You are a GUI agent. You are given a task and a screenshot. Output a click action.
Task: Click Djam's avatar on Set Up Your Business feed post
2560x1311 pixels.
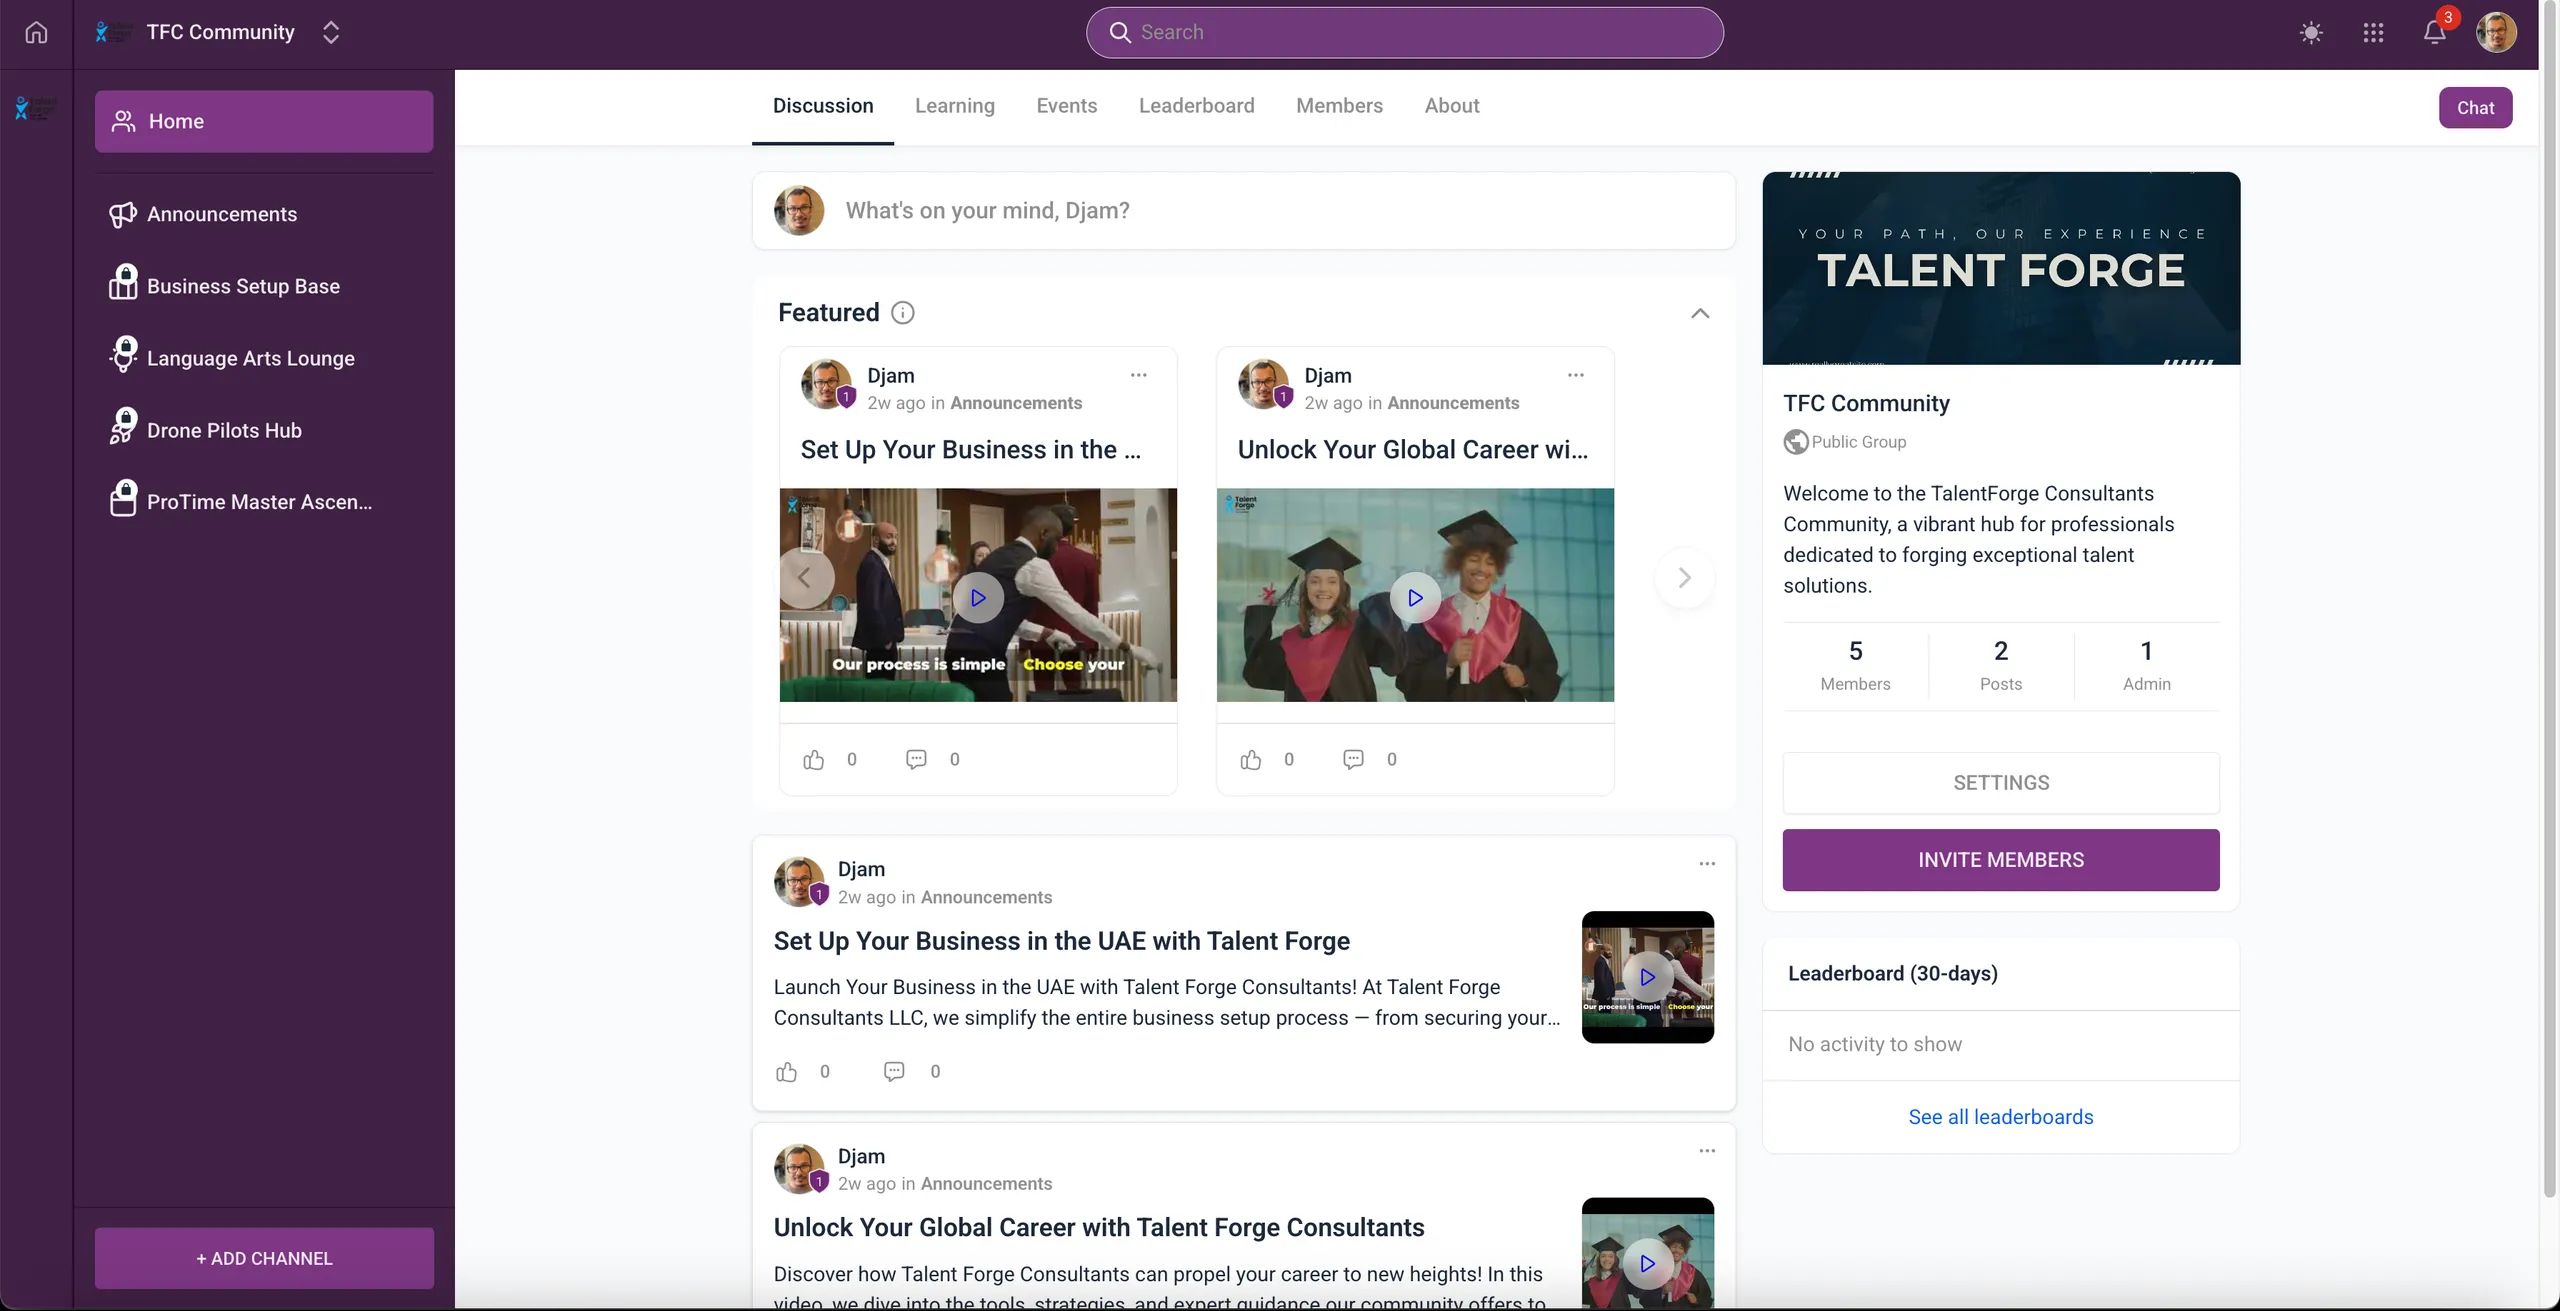coord(800,882)
